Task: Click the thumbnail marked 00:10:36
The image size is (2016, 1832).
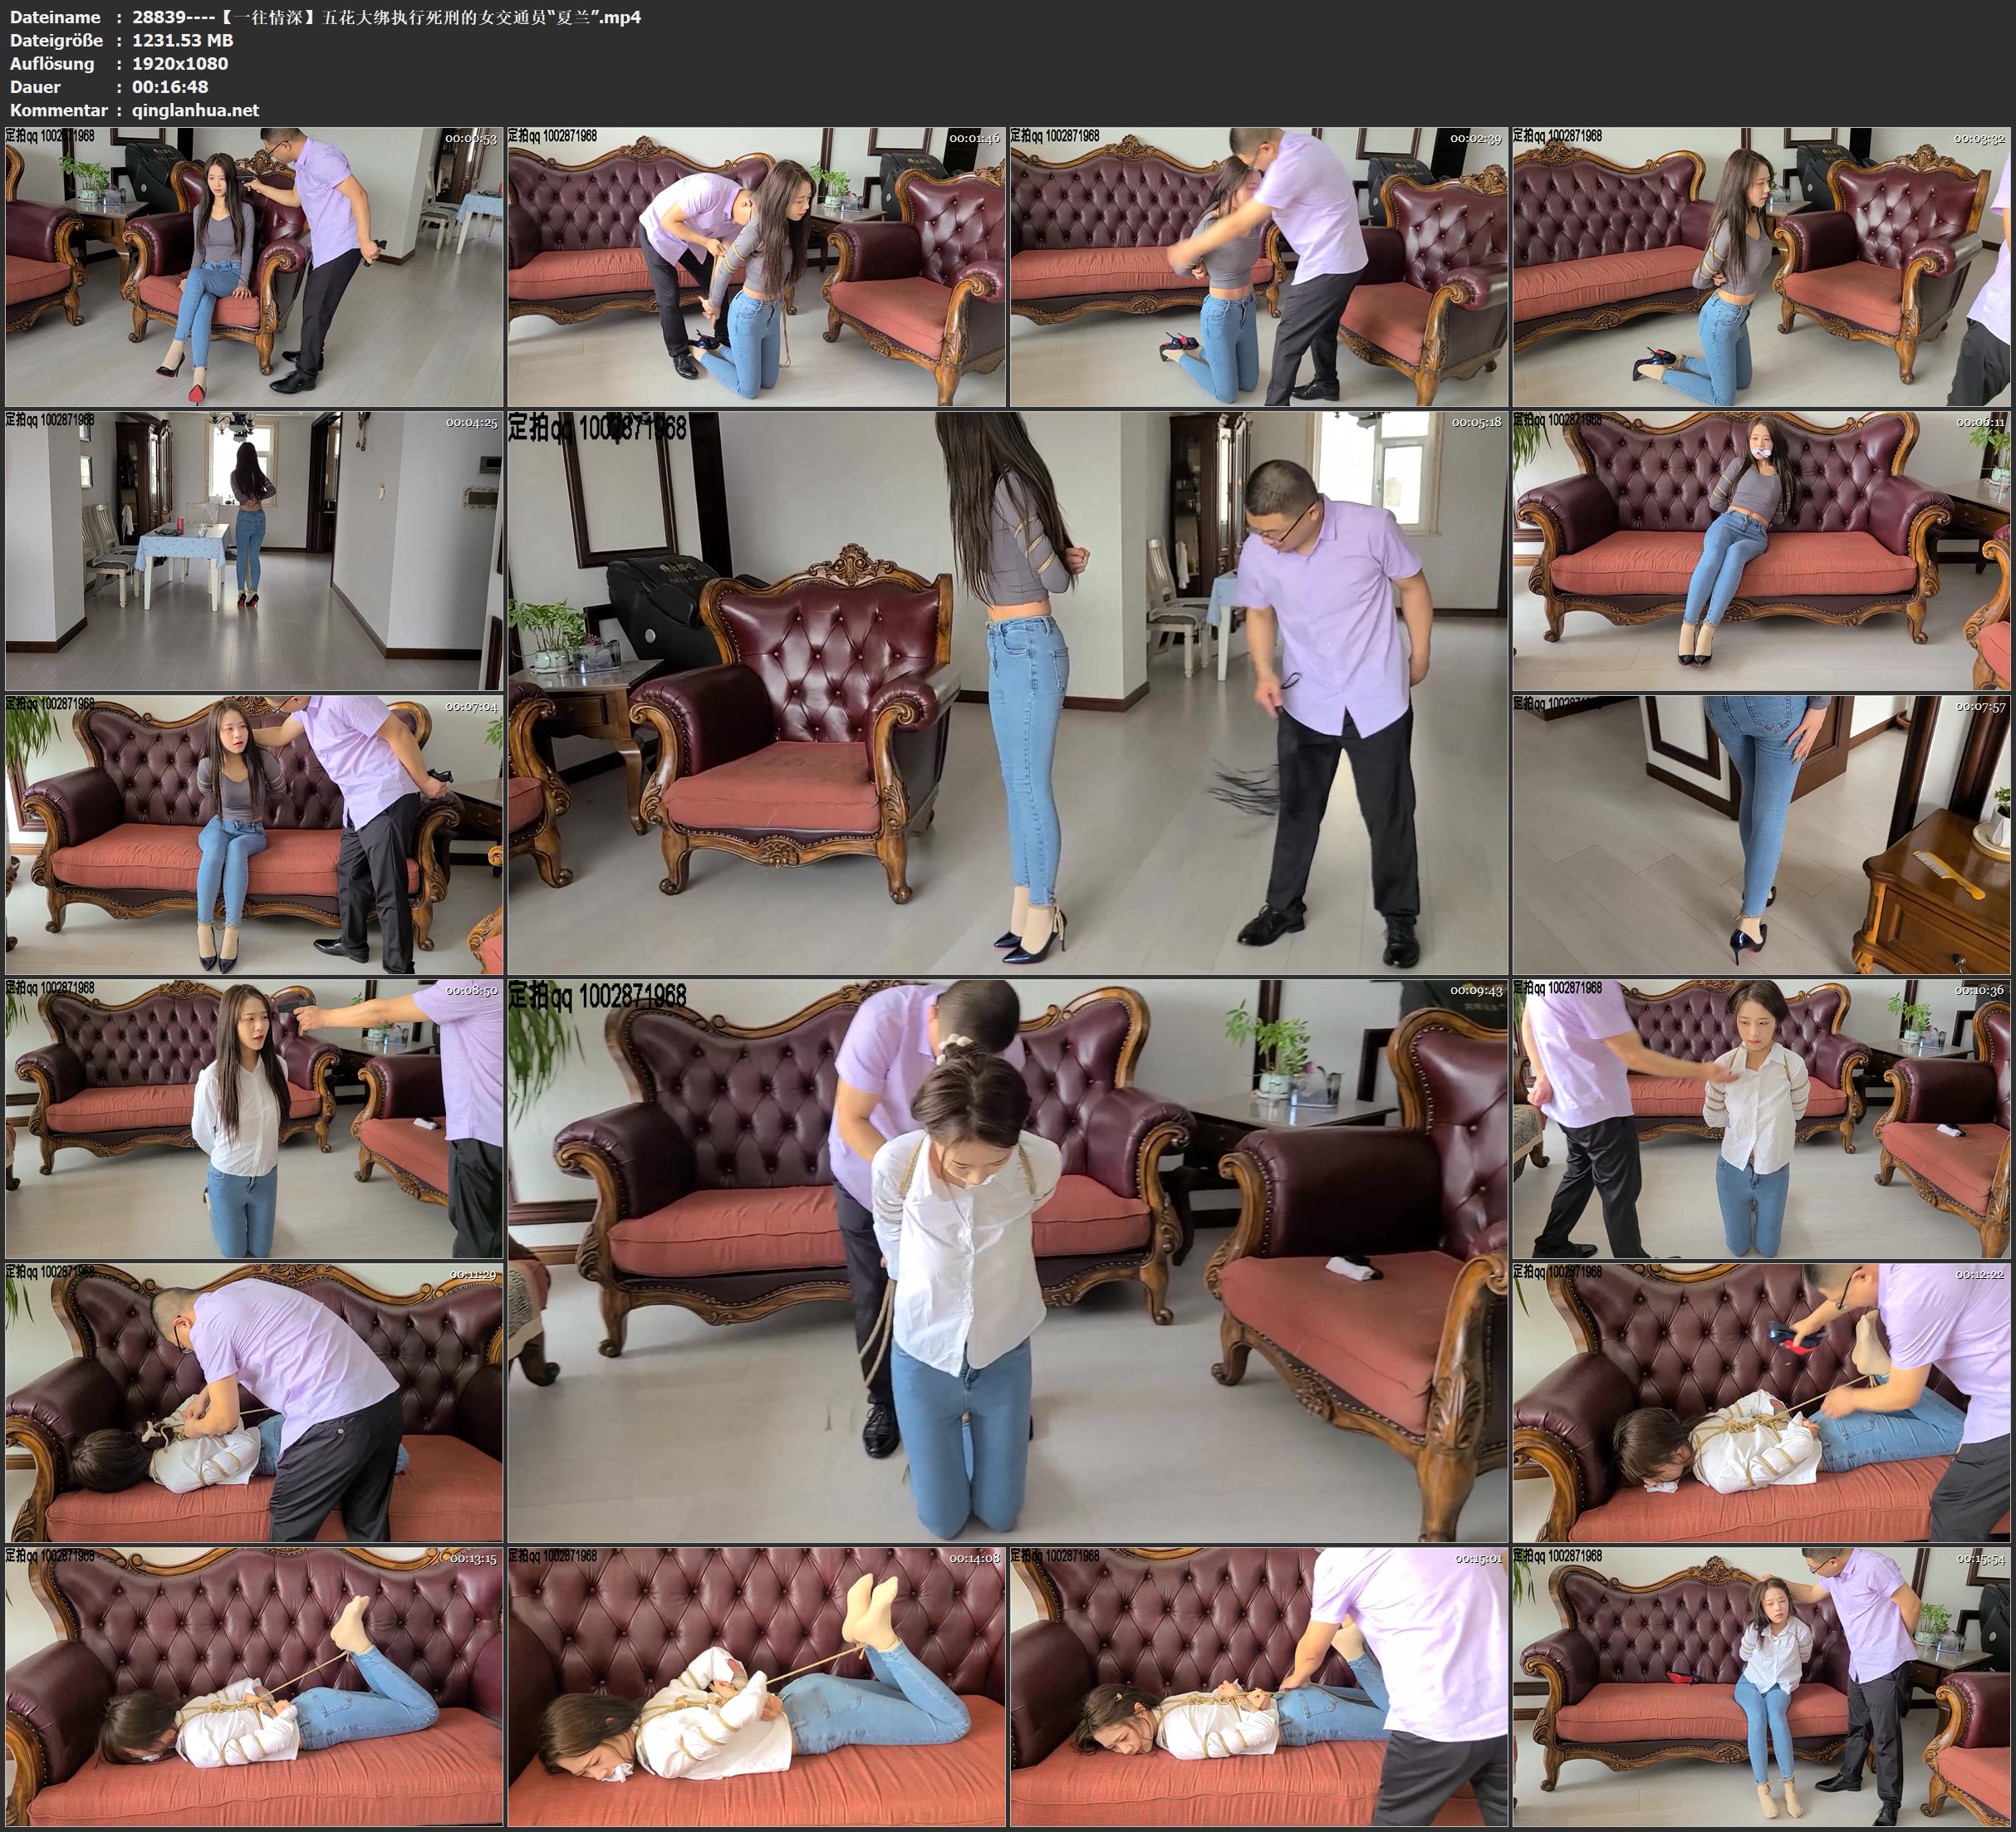Action: click(1762, 1118)
